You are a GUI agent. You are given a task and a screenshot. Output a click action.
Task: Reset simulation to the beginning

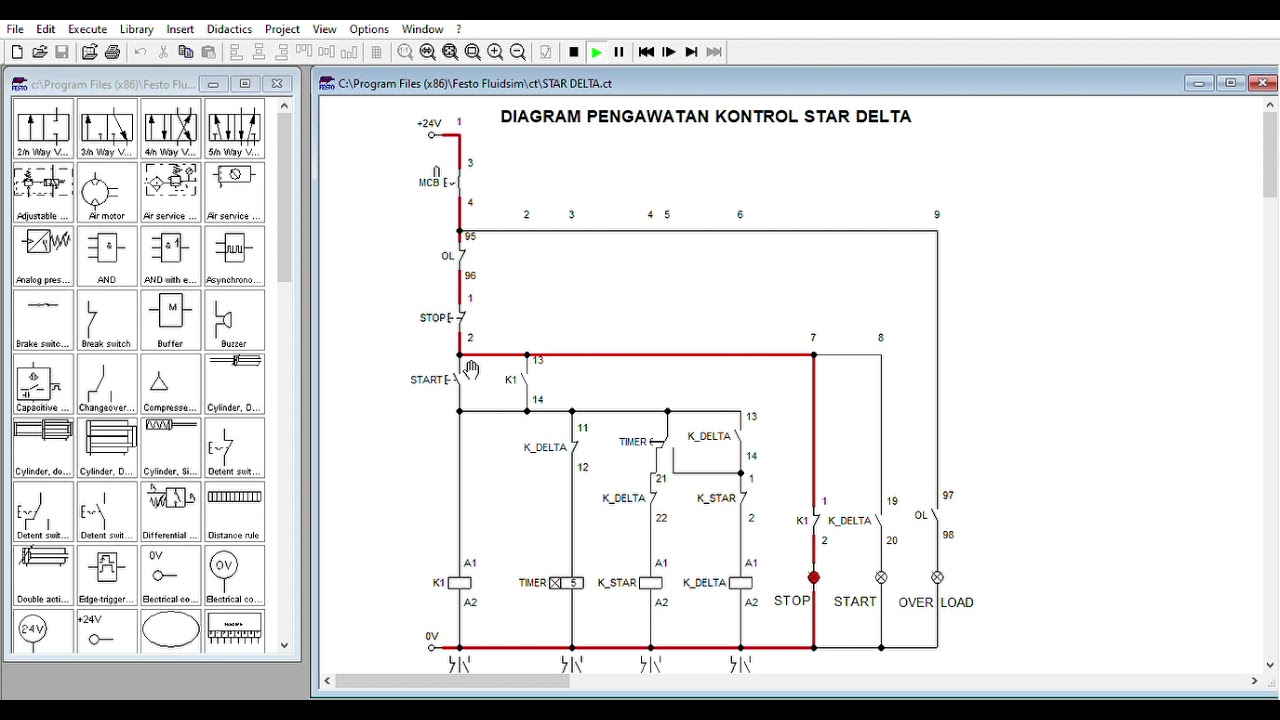pyautogui.click(x=646, y=52)
